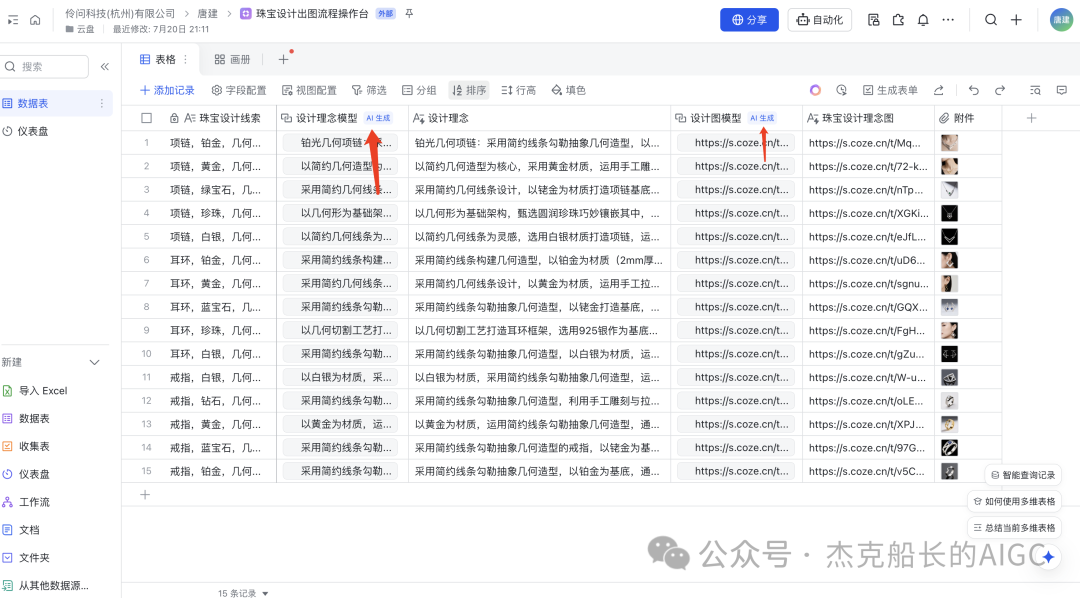Click 云盘 location under the title
The image size is (1080, 598).
80,29
